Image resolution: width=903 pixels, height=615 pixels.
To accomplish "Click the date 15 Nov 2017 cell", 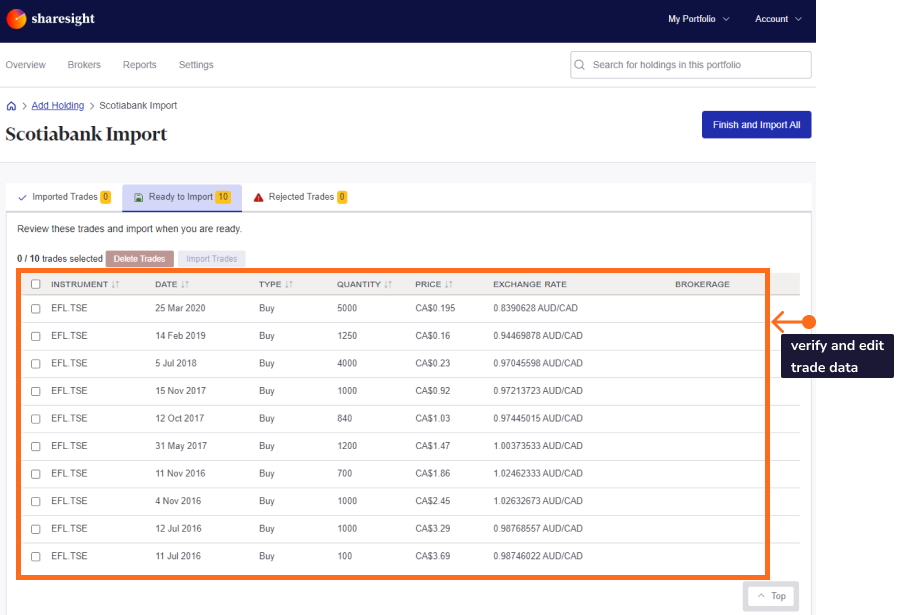I will [x=180, y=391].
